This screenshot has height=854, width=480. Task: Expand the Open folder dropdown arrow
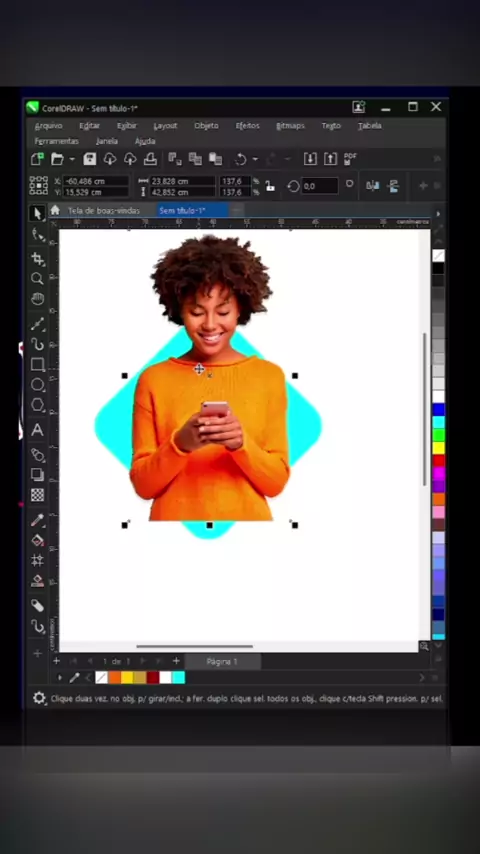72,160
